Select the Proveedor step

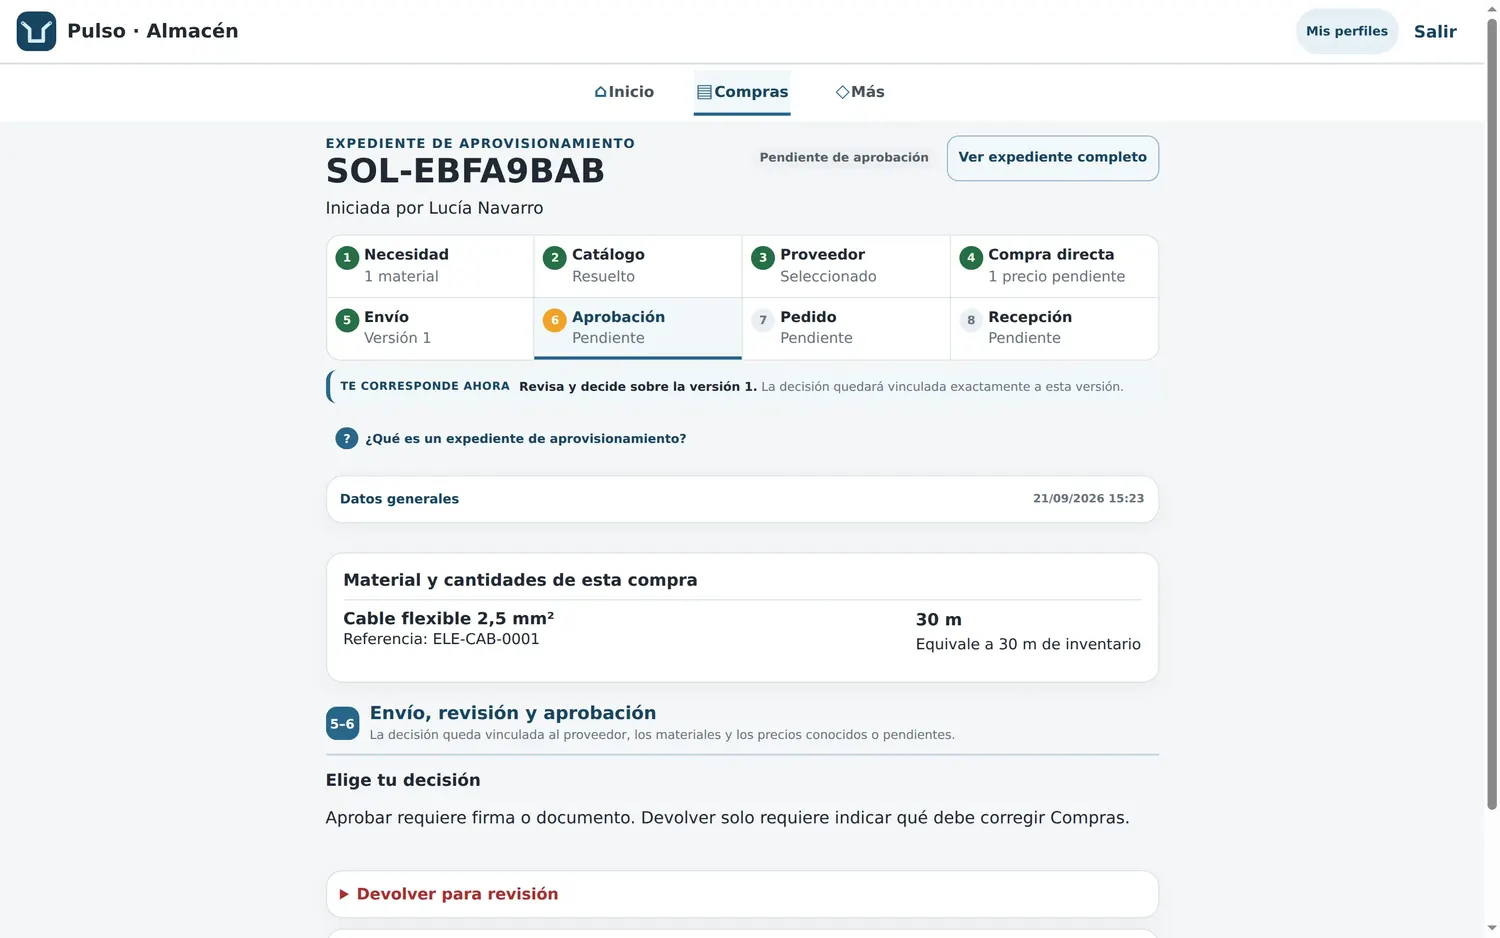point(846,266)
